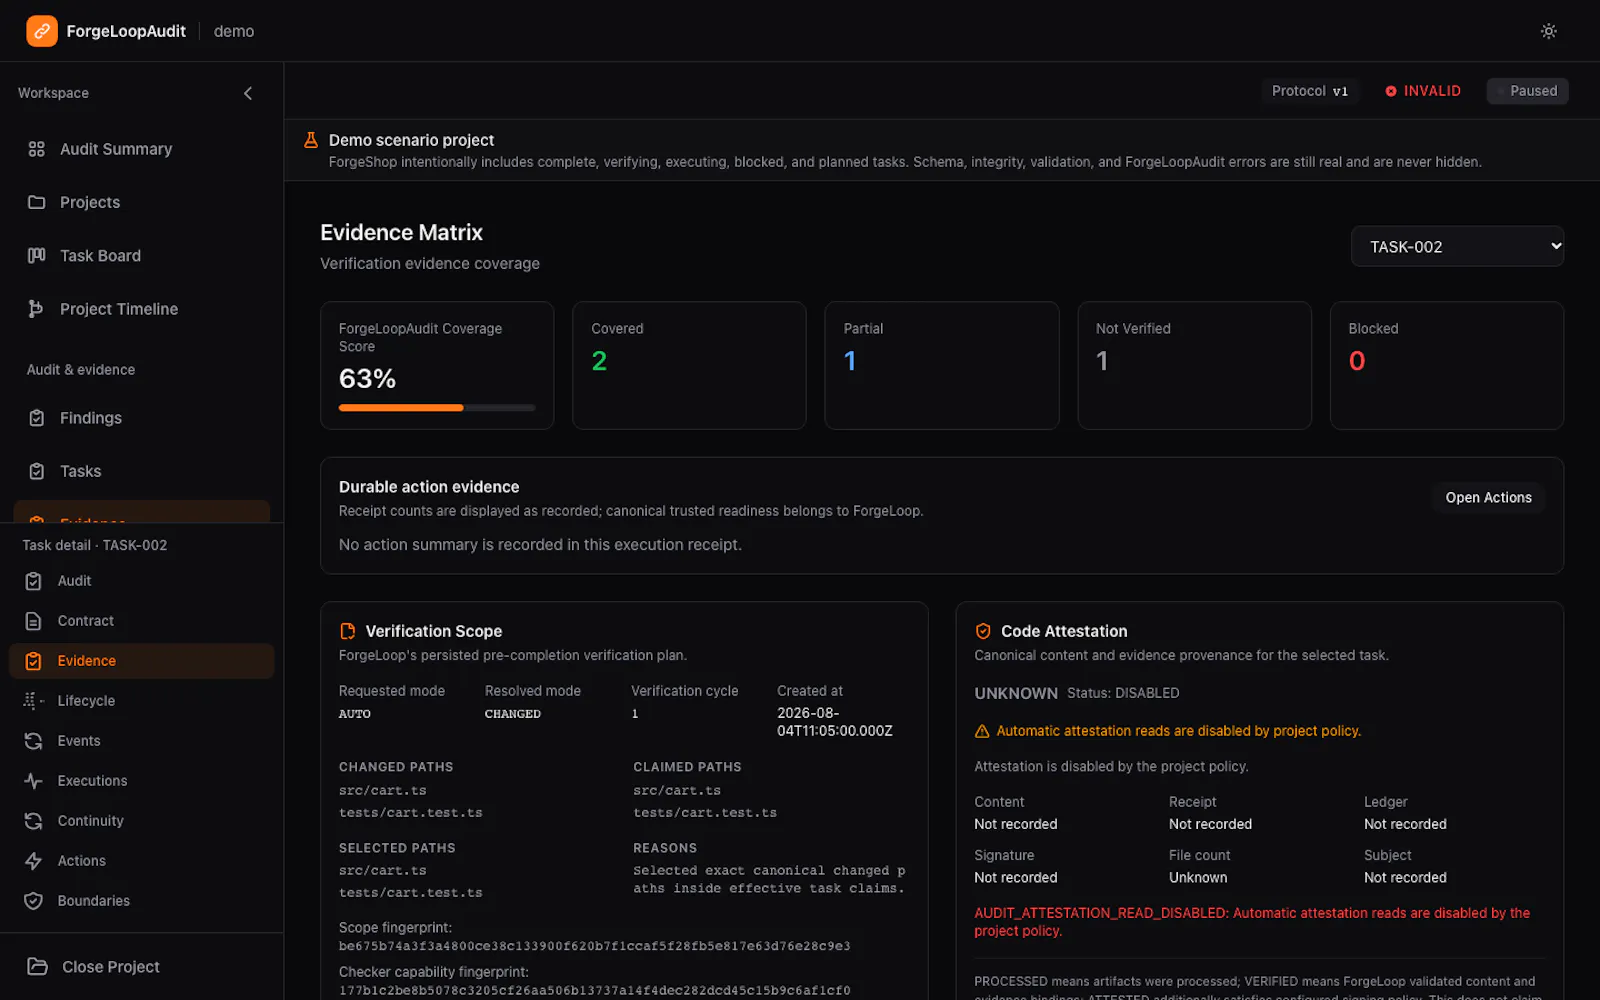Click the Actions lightning bolt icon

pos(34,861)
